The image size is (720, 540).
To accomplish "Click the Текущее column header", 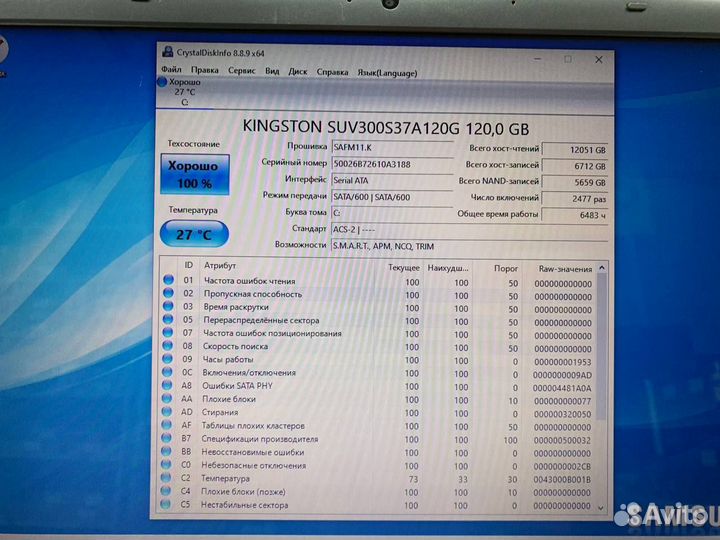I will click(404, 267).
